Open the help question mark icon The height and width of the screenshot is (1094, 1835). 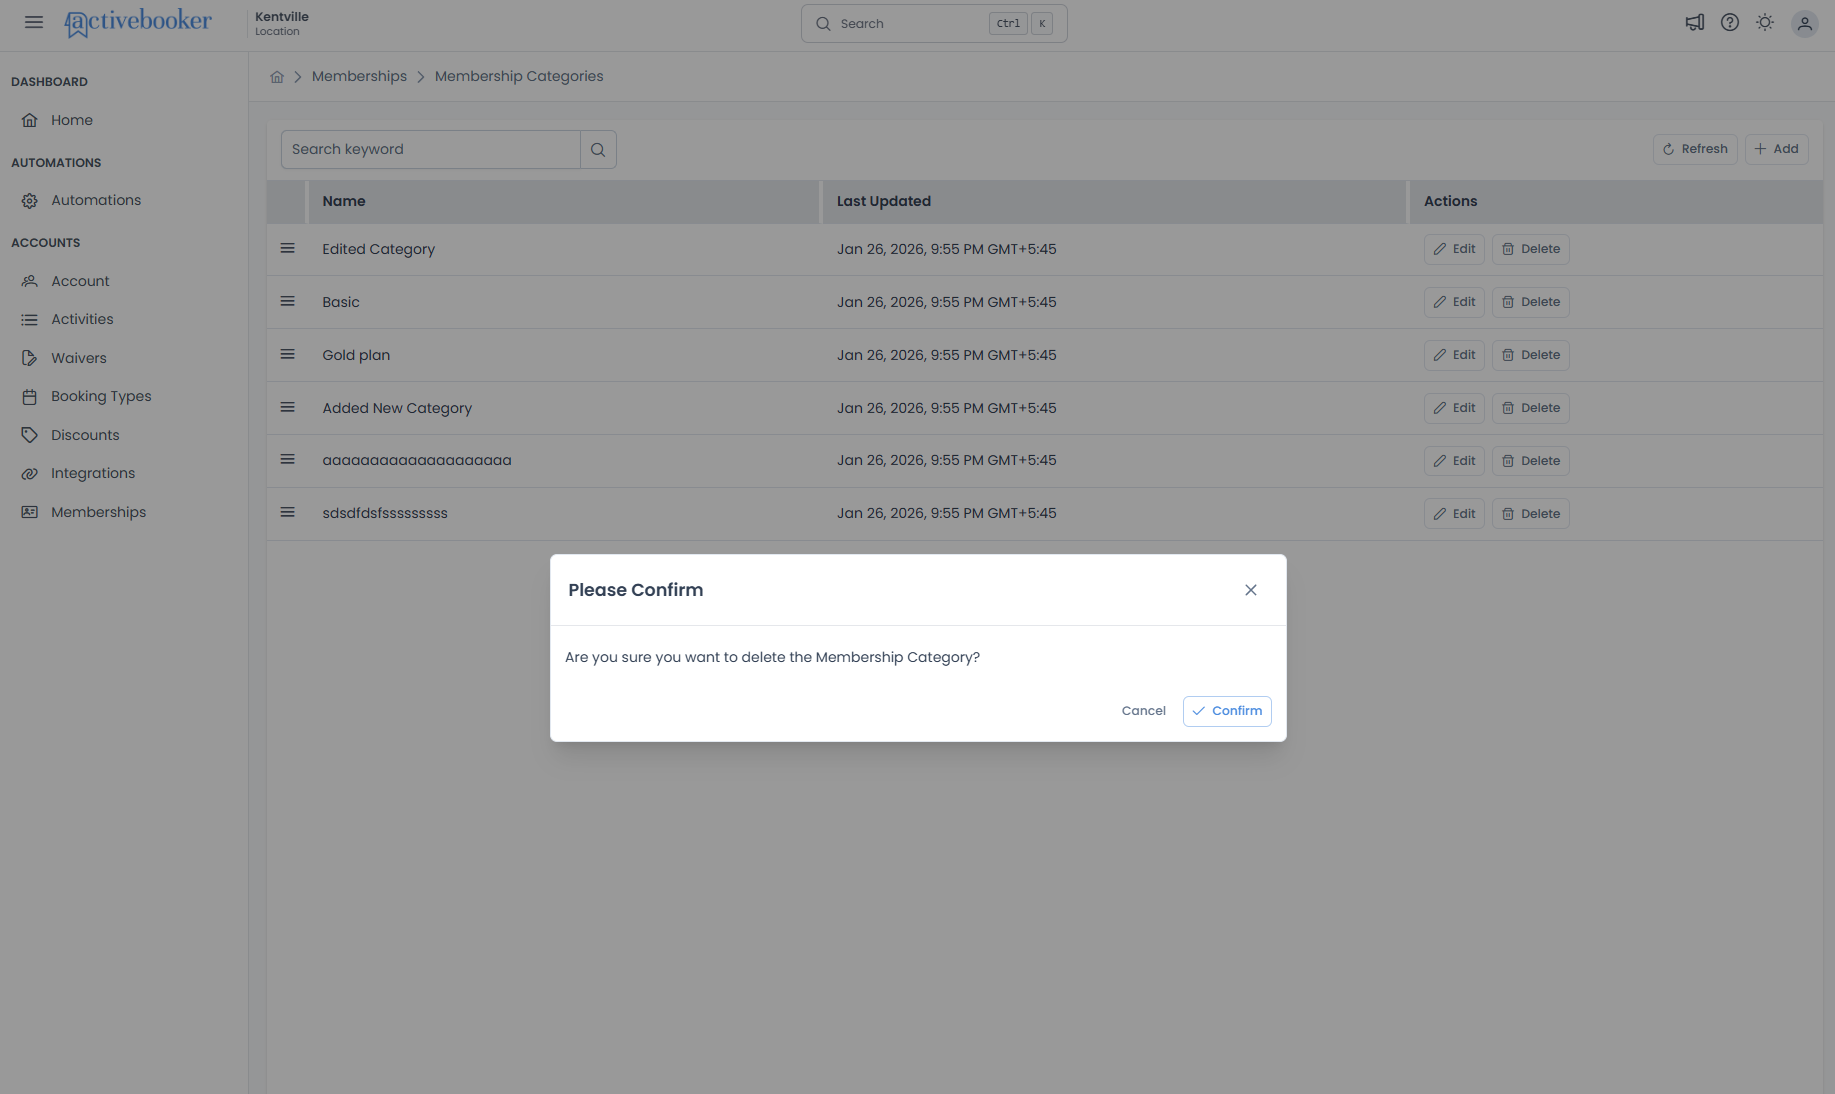(1729, 22)
